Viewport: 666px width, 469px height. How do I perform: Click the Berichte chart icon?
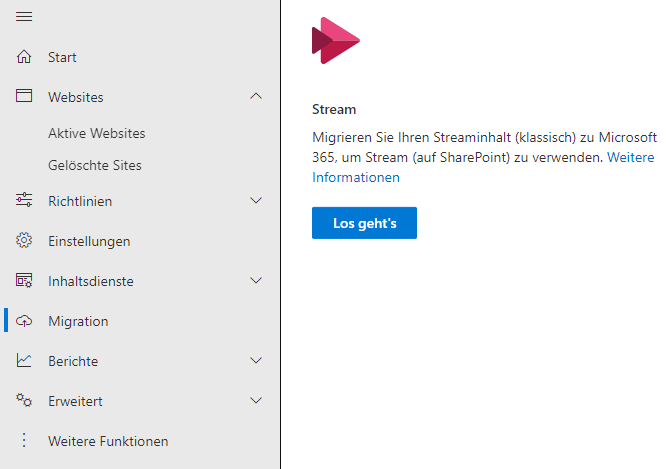pos(24,360)
